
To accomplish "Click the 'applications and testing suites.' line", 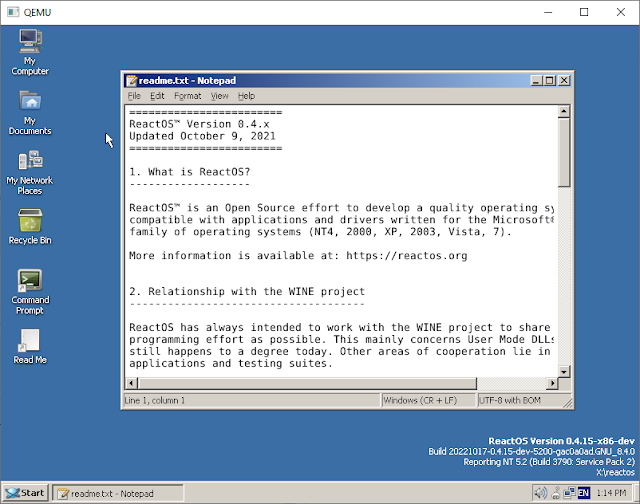I will 231,363.
